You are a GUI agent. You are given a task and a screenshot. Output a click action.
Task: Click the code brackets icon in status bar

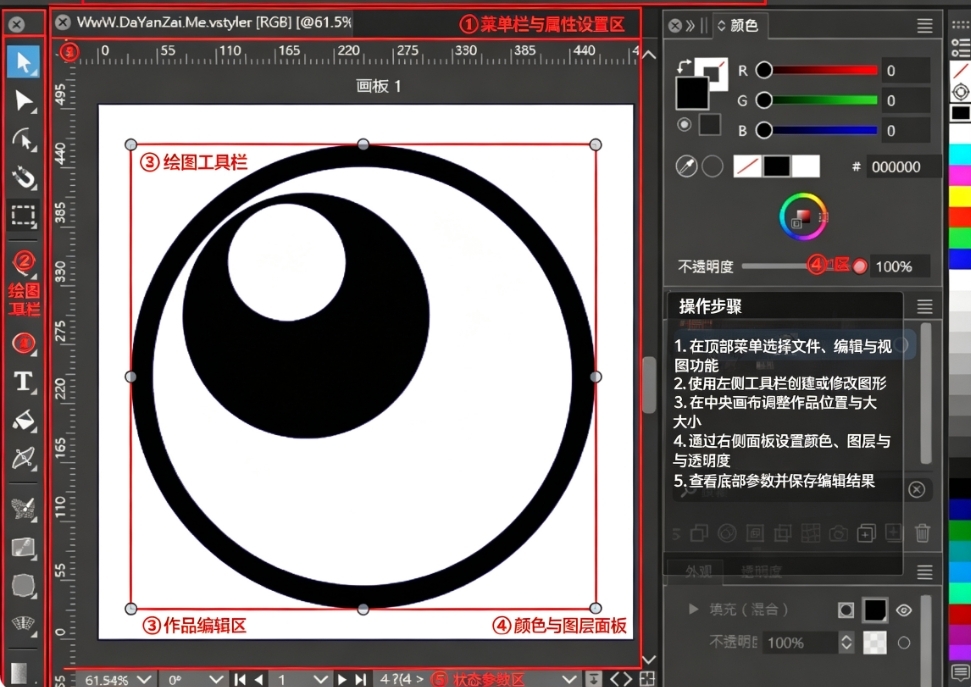pos(621,679)
